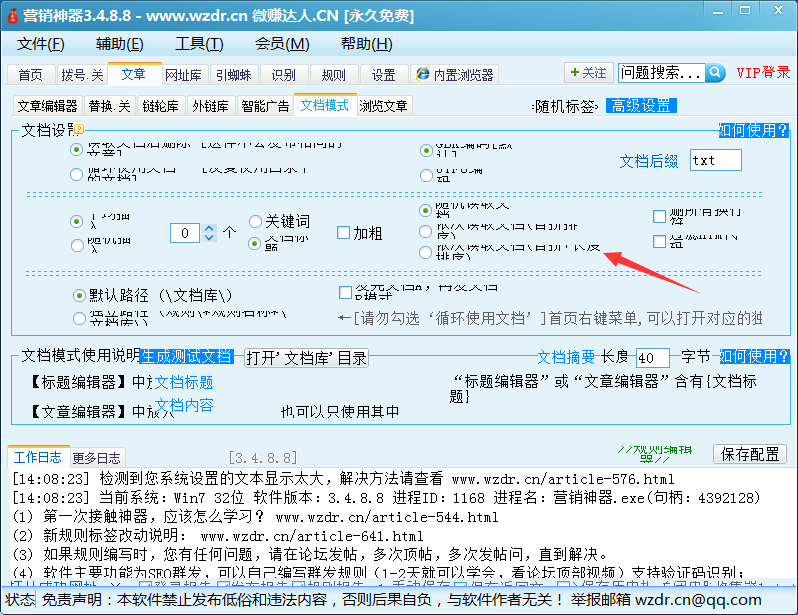The height and width of the screenshot is (615, 798).
Task: Click the 保存配置 button
Action: click(x=749, y=454)
